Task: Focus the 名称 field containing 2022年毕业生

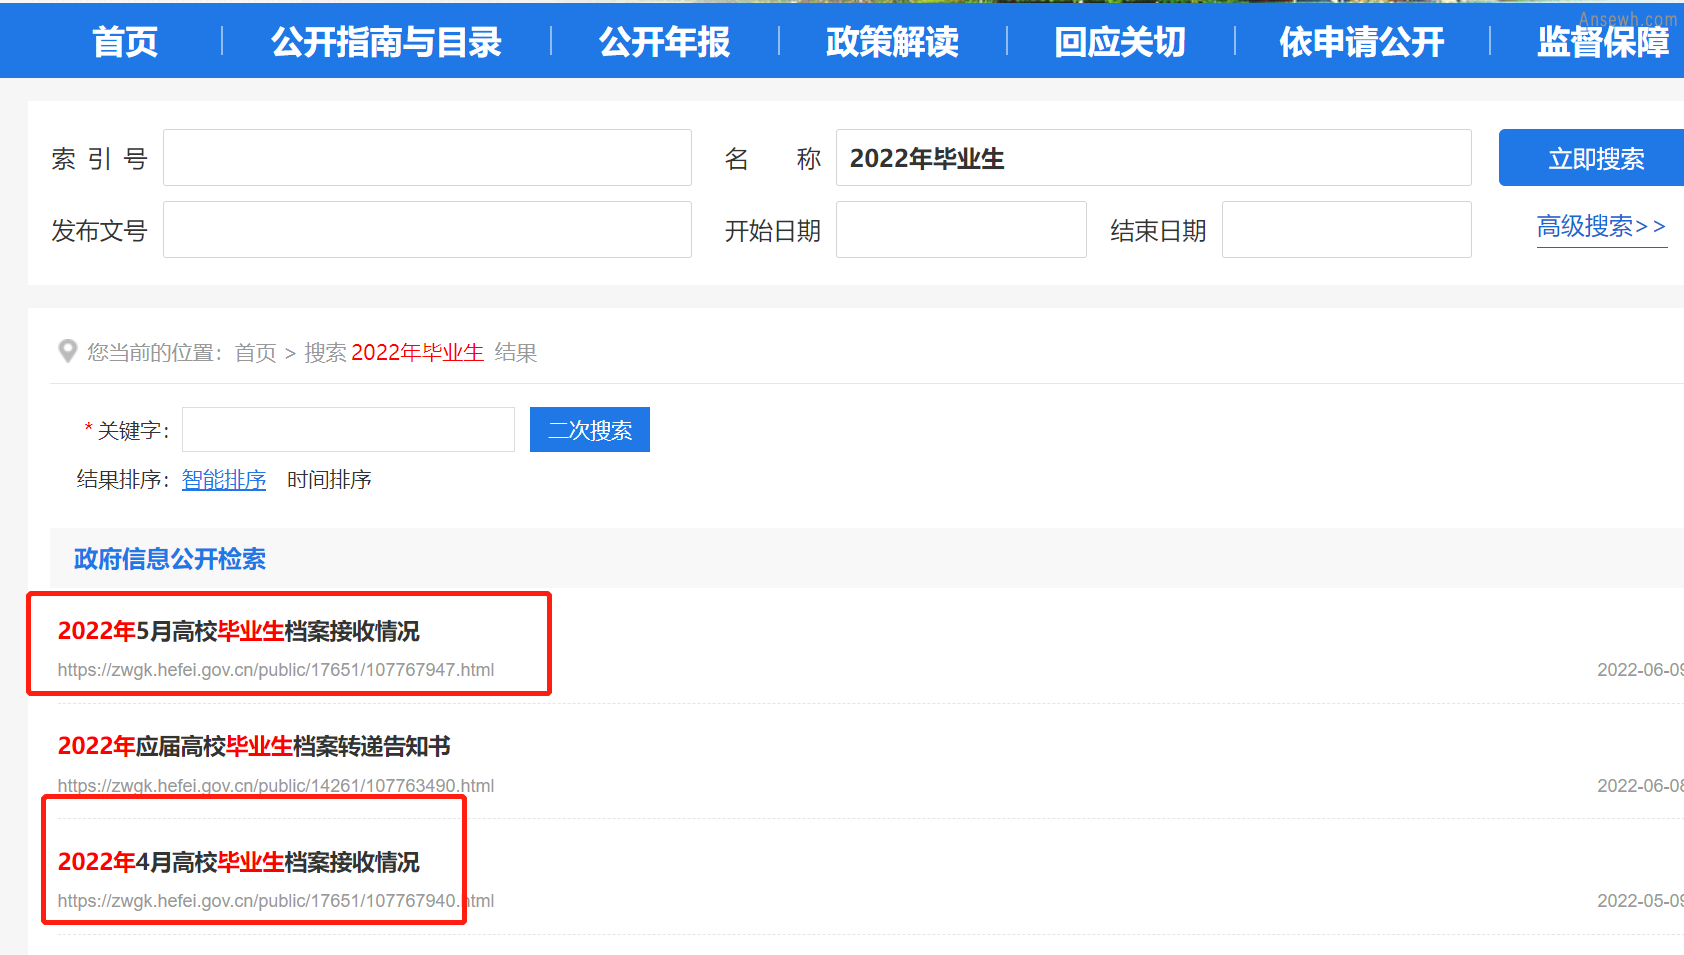Action: coord(1153,158)
